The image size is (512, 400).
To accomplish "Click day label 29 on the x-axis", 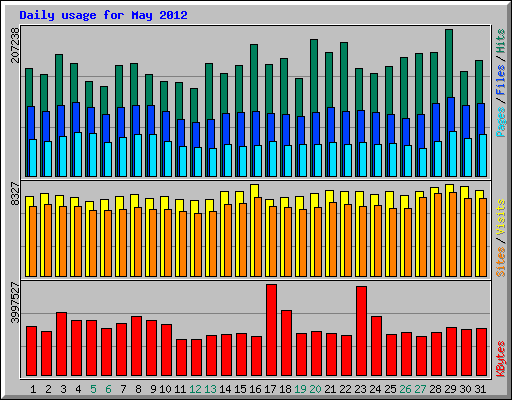I will [450, 389].
